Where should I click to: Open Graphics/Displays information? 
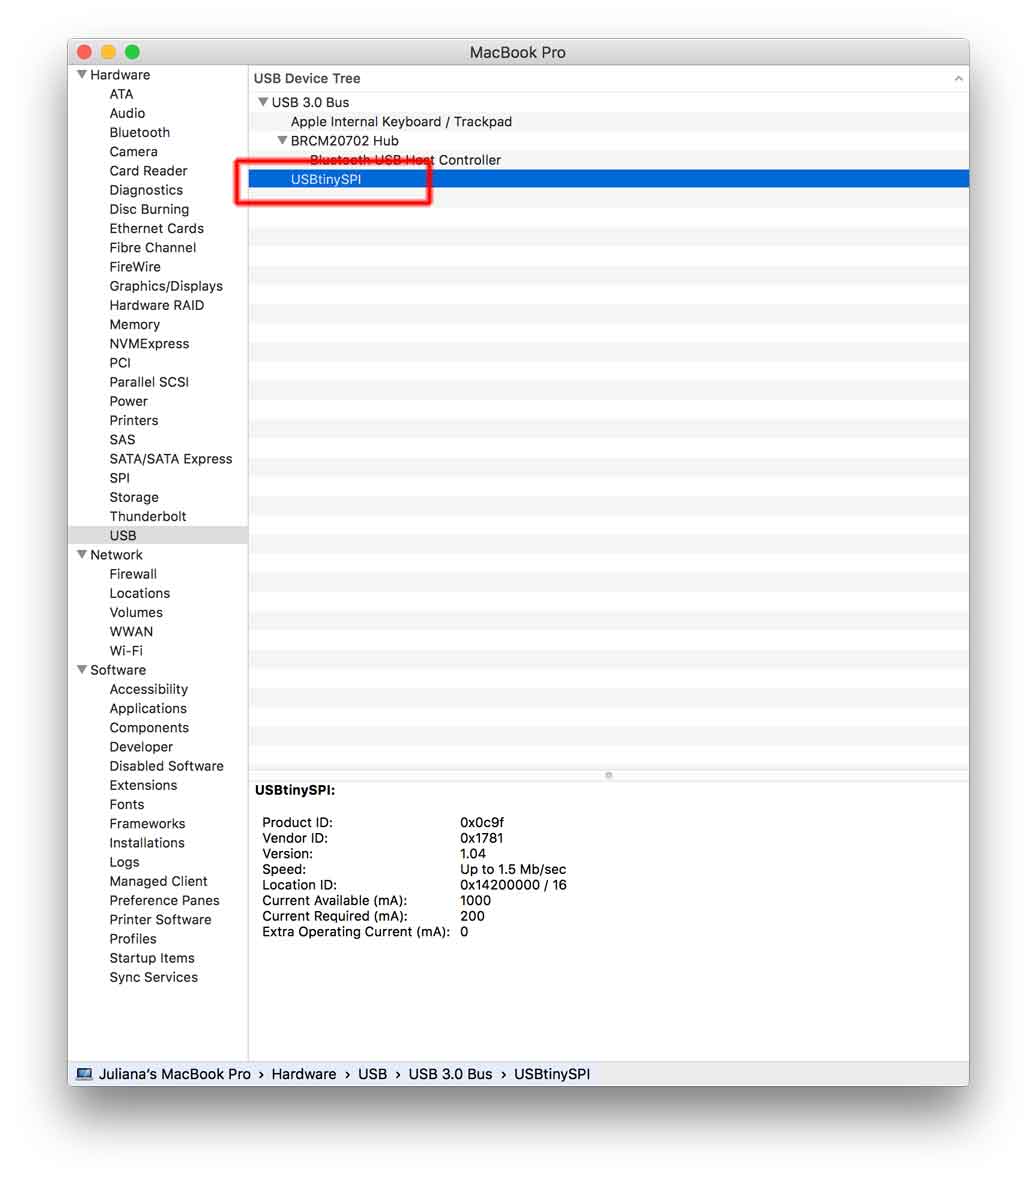[167, 286]
